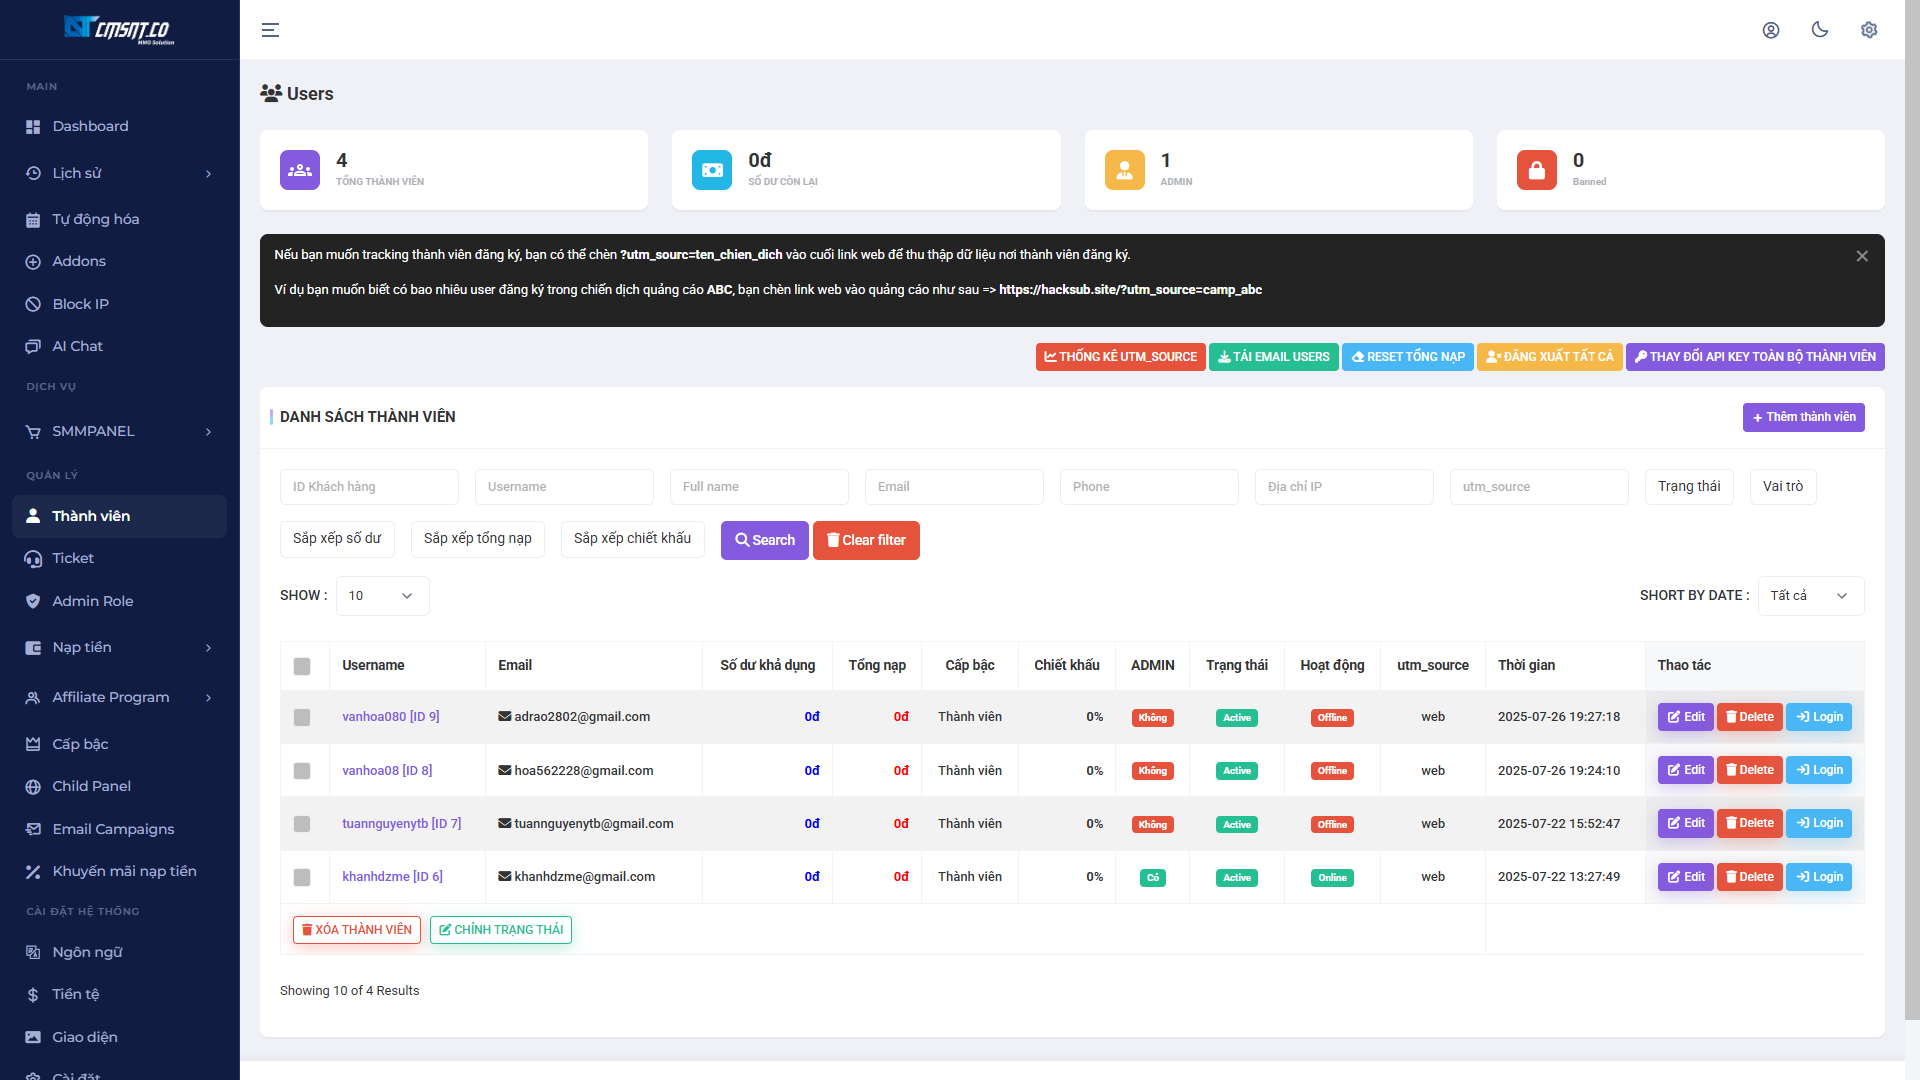1920x1080 pixels.
Task: Go to Block IP
Action: (x=120, y=304)
